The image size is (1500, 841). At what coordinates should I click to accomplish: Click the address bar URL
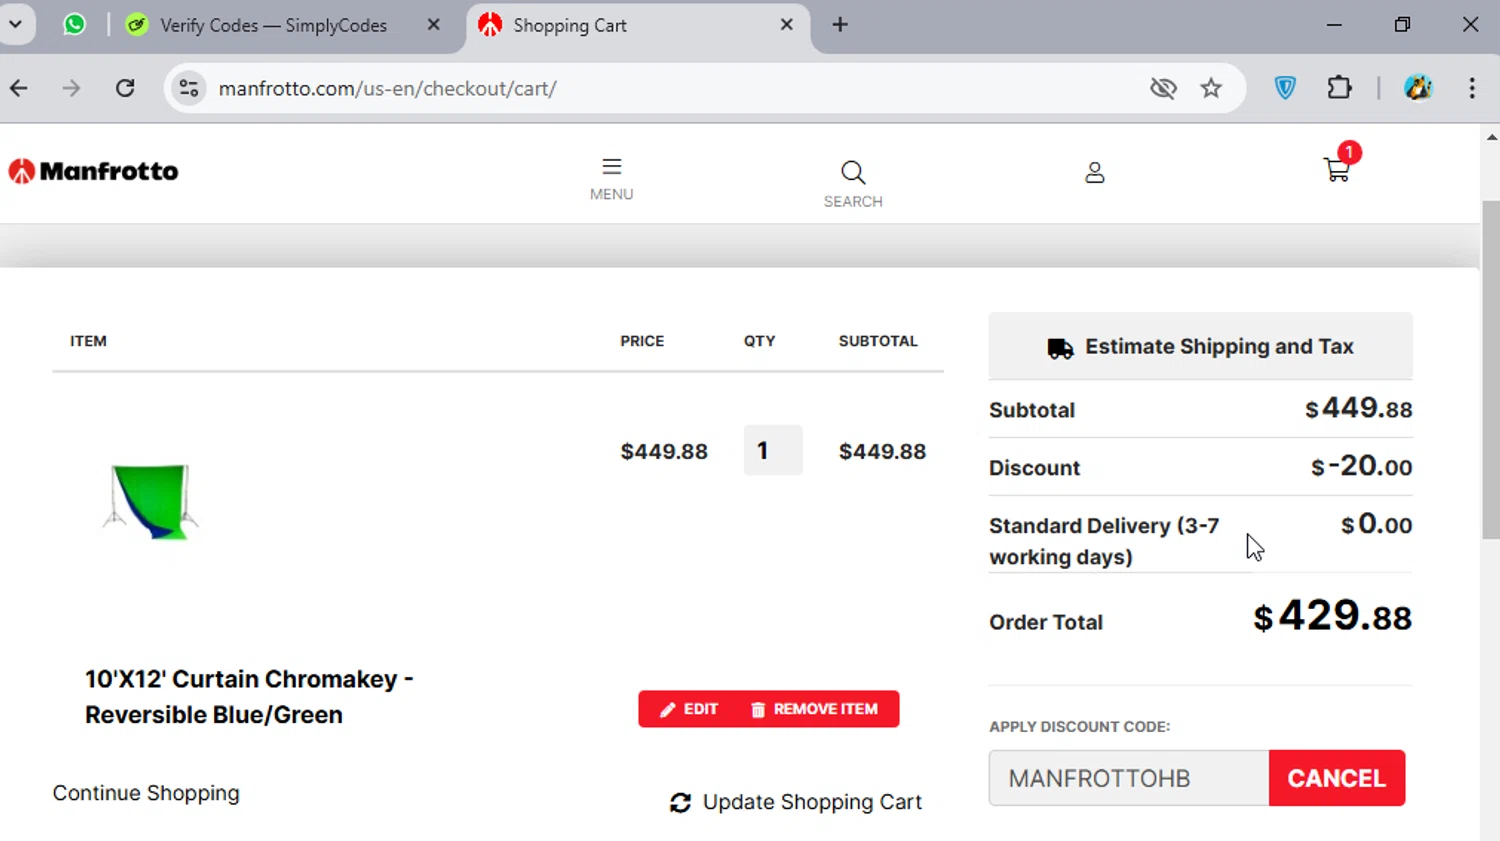[x=388, y=88]
